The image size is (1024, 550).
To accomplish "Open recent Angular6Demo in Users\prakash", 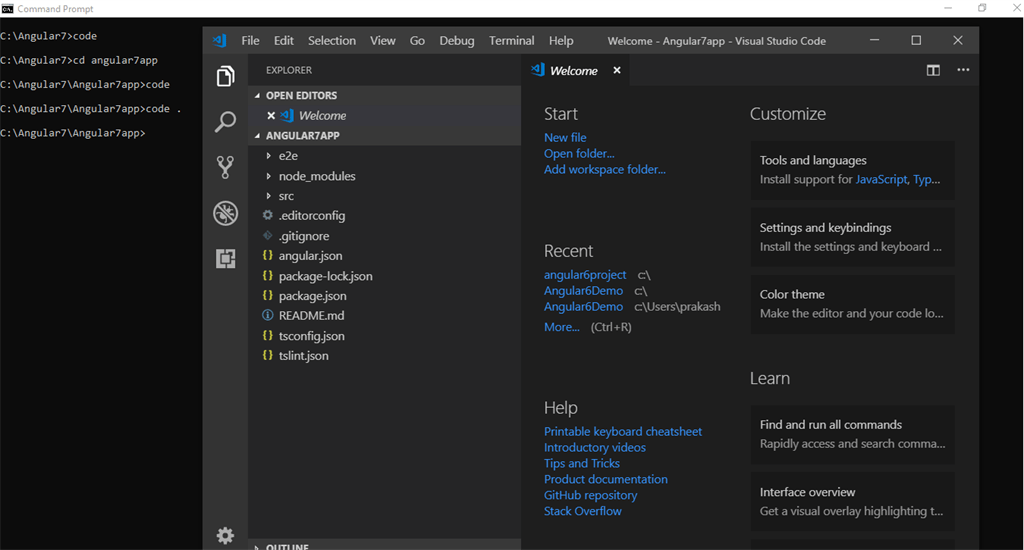I will click(583, 306).
